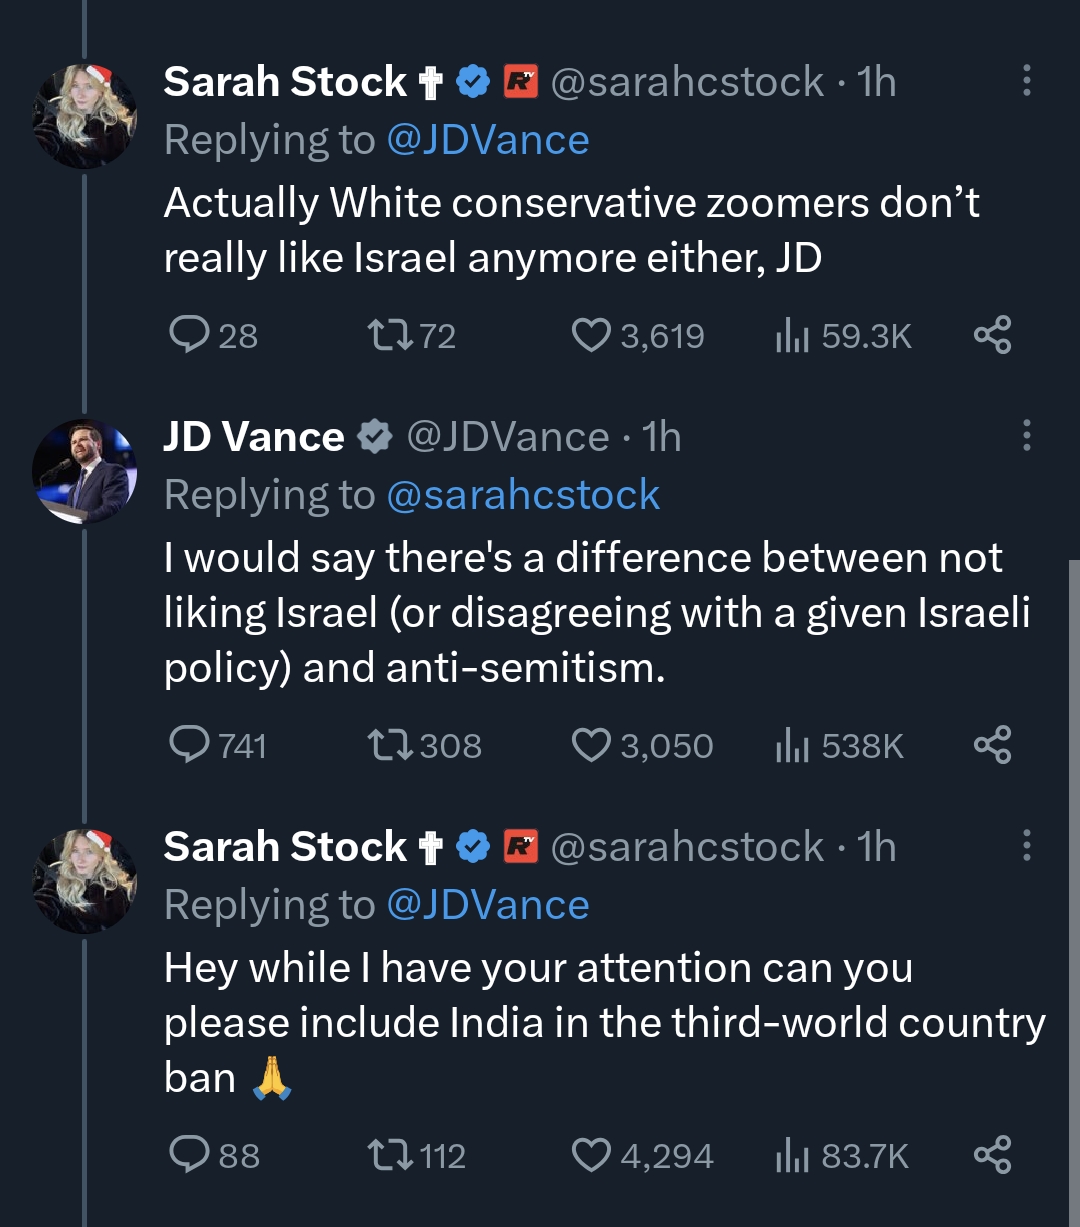Open JD Vance's profile picture
1080x1227 pixels.
pos(84,471)
